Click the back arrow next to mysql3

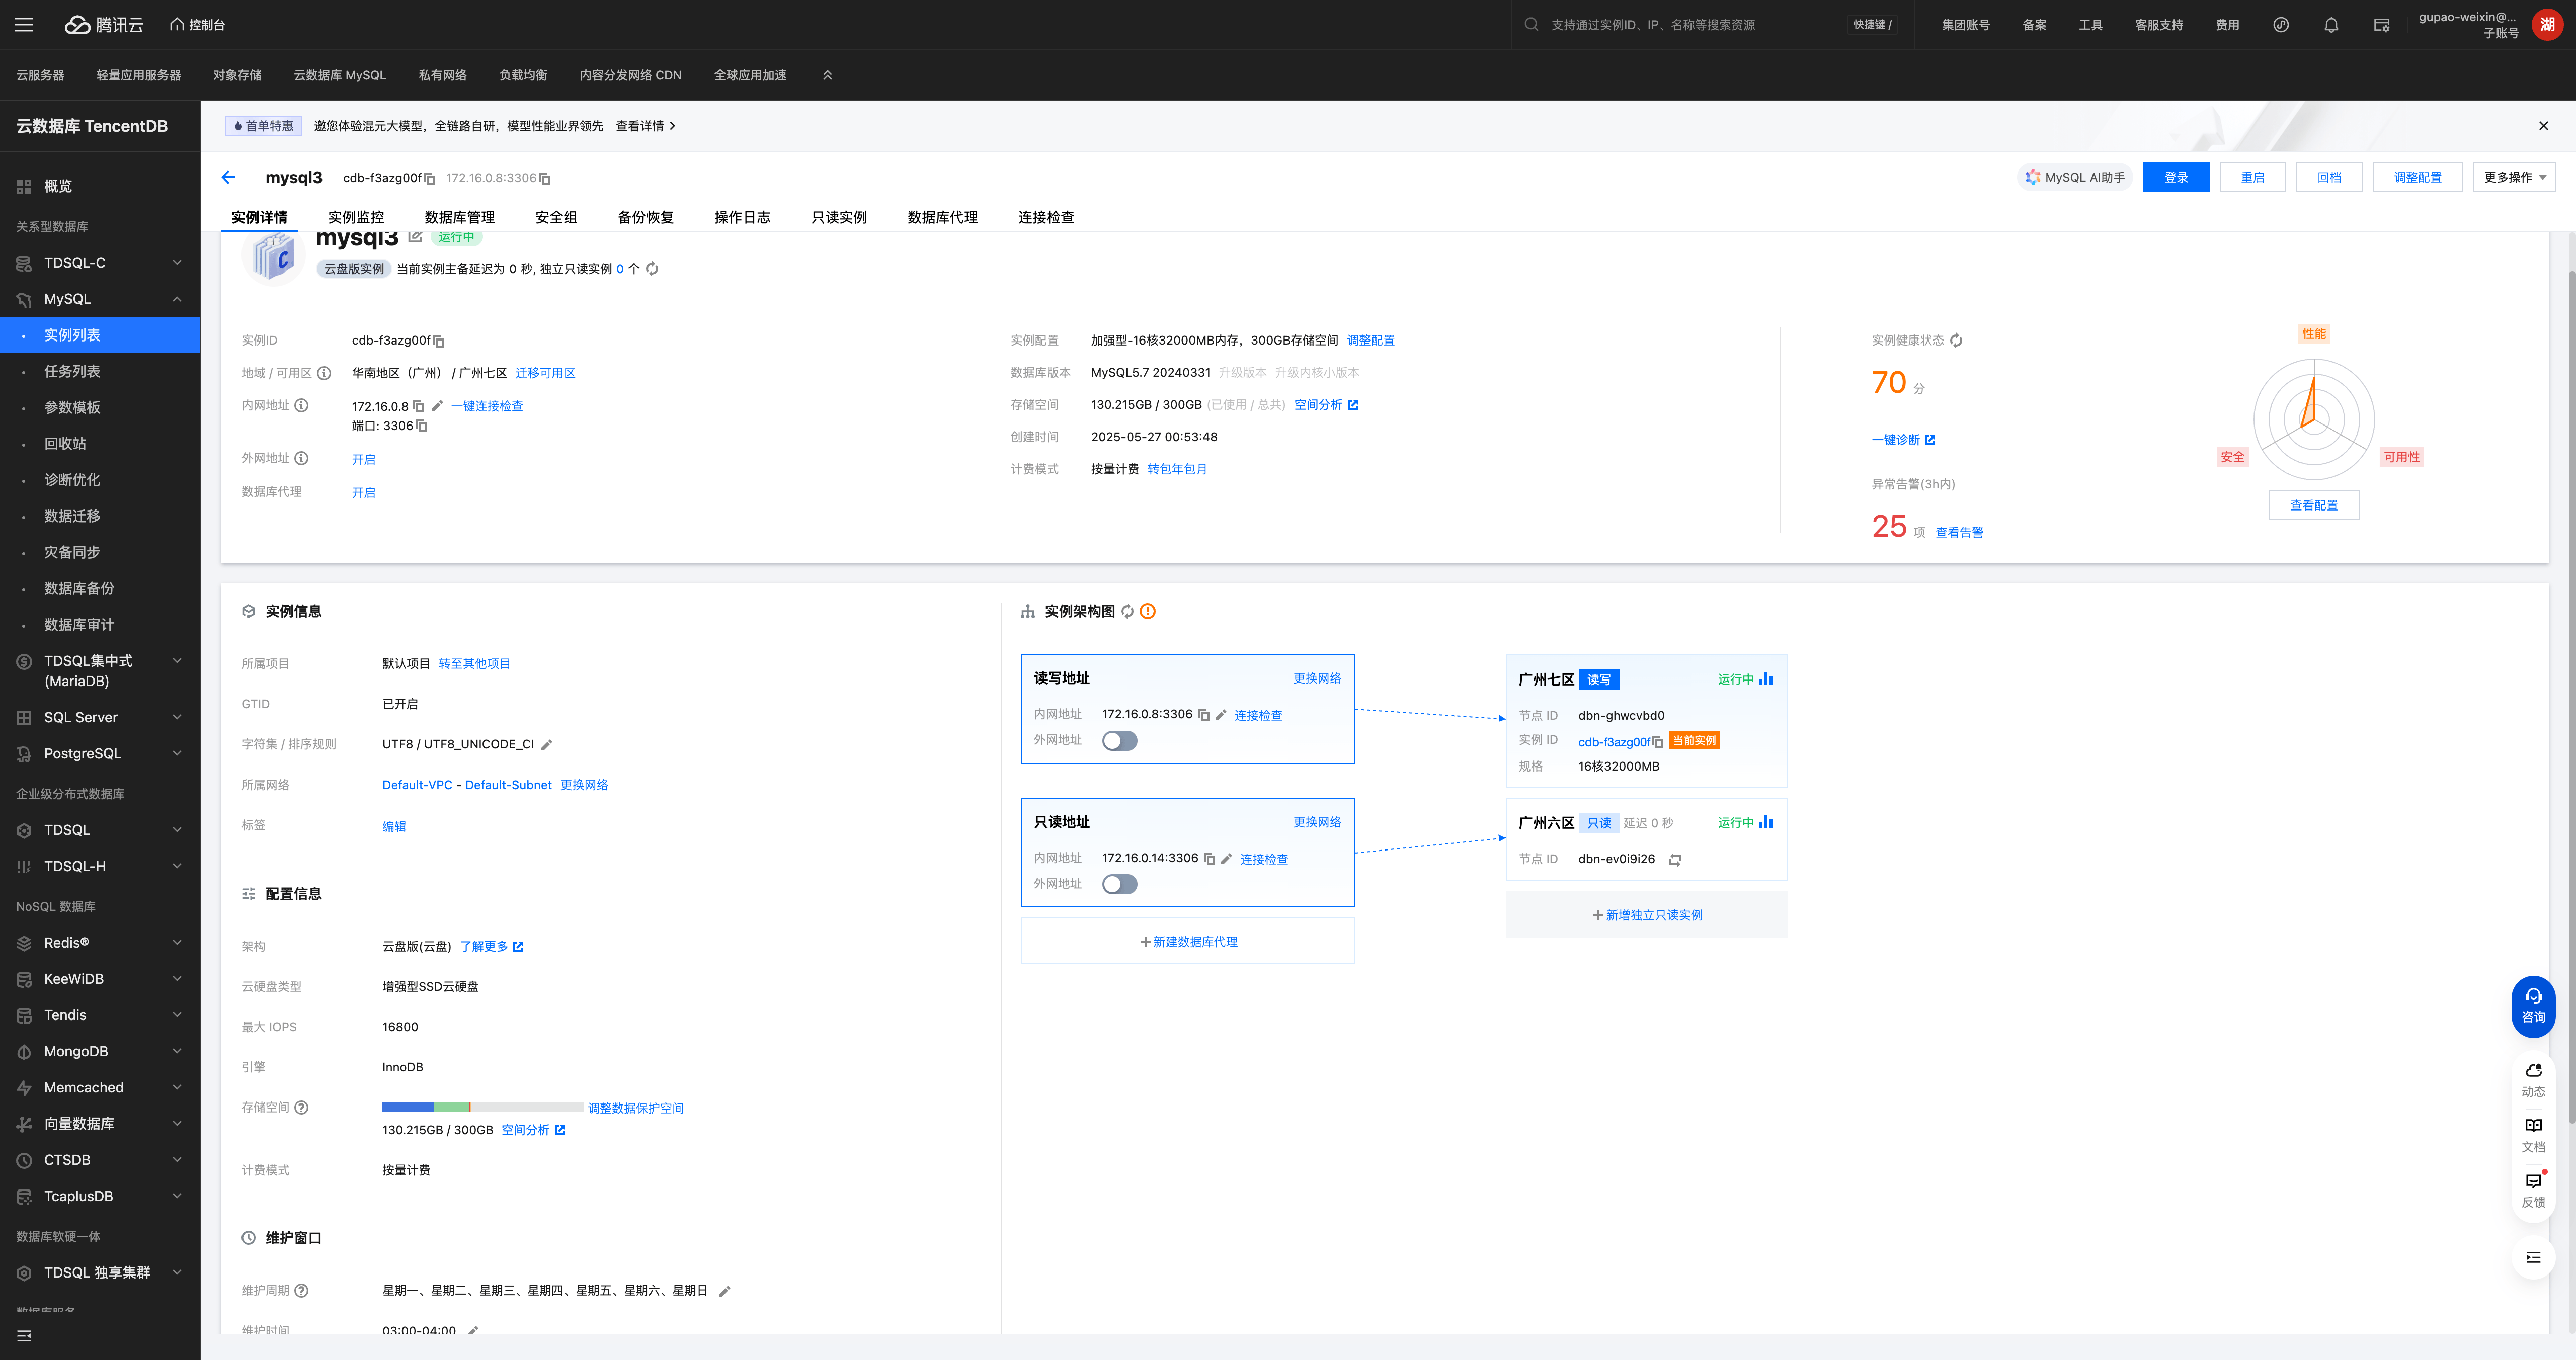[229, 178]
